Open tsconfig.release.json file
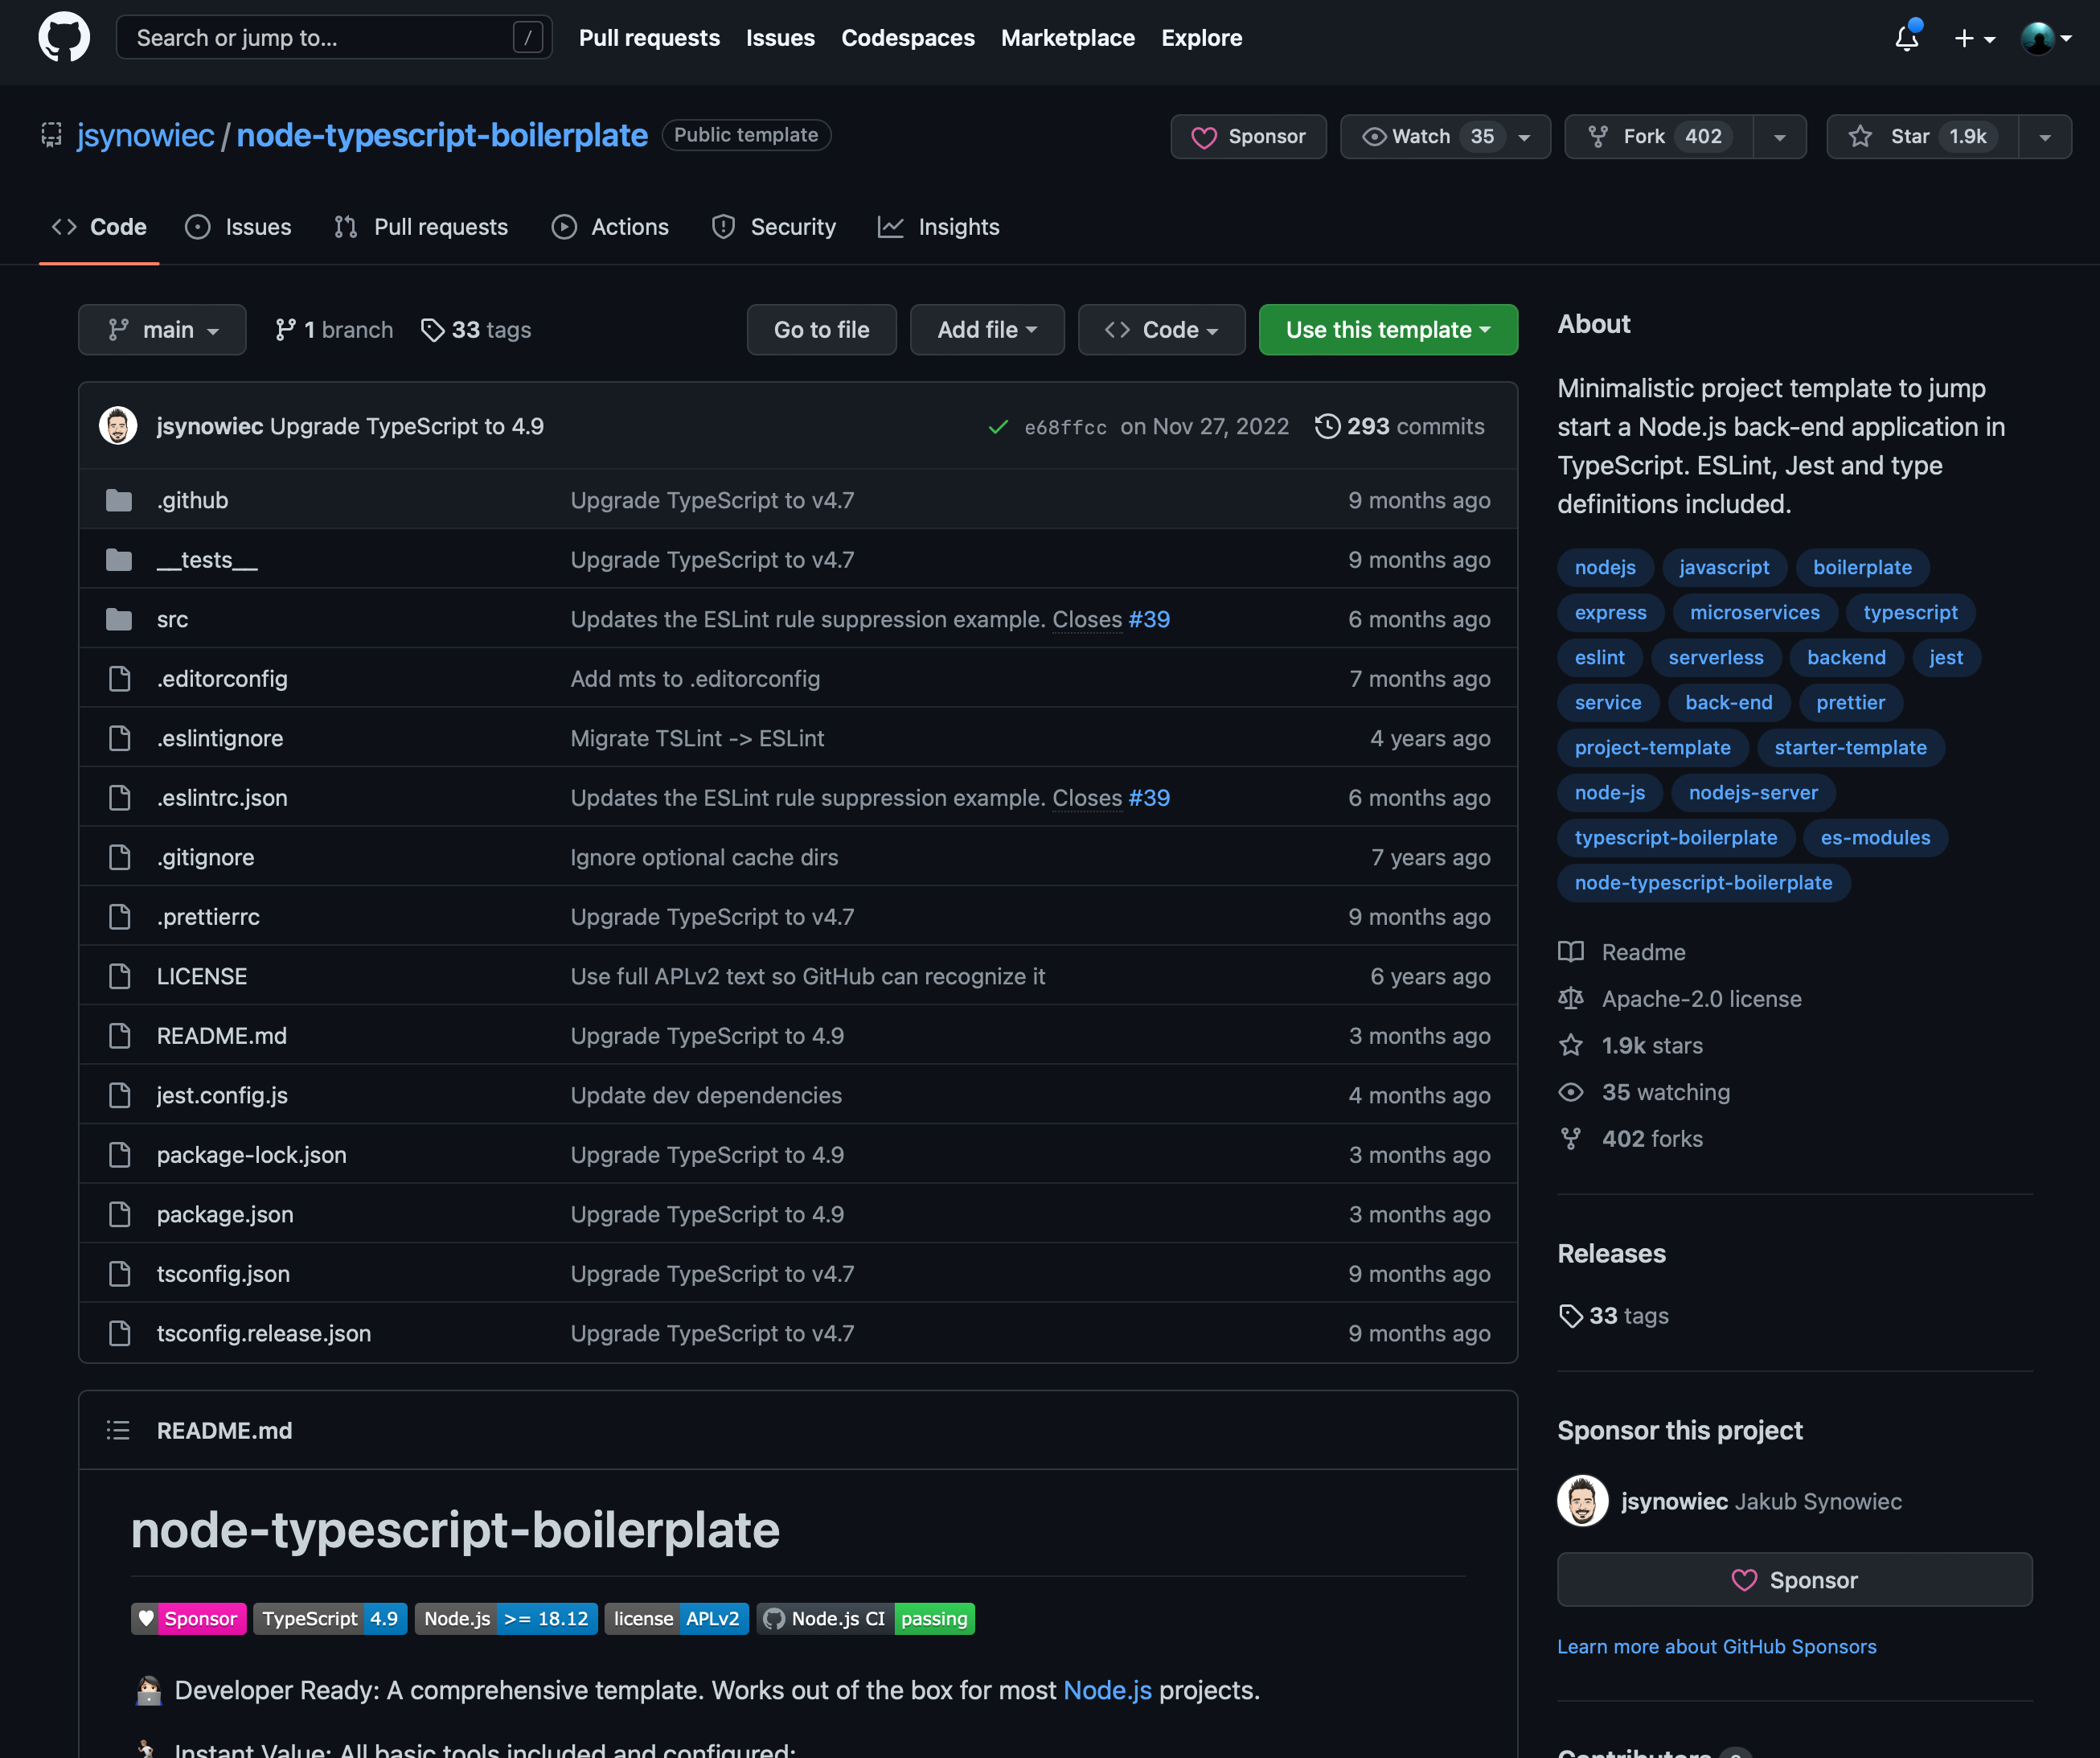The height and width of the screenshot is (1758, 2100). [x=264, y=1333]
